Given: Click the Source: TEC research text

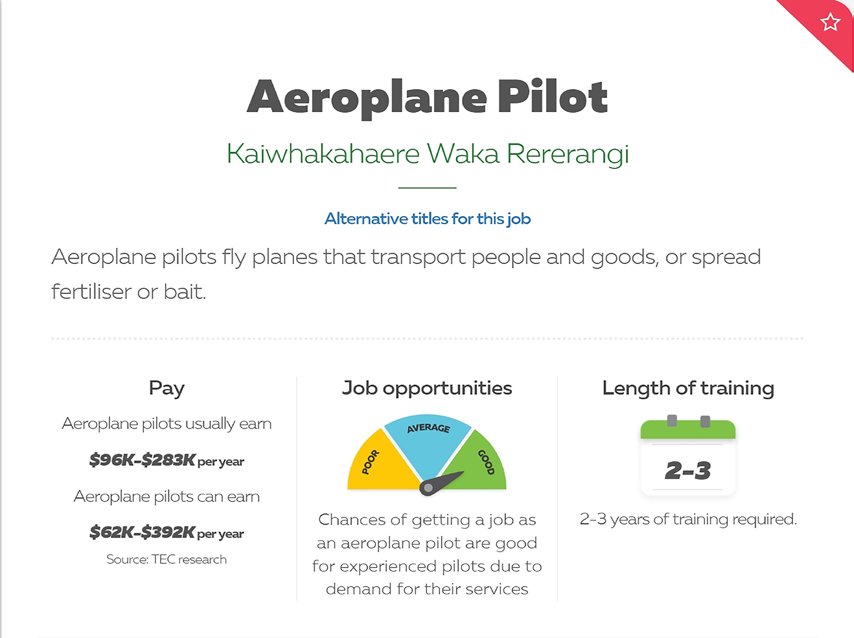Looking at the screenshot, I should pos(167,560).
